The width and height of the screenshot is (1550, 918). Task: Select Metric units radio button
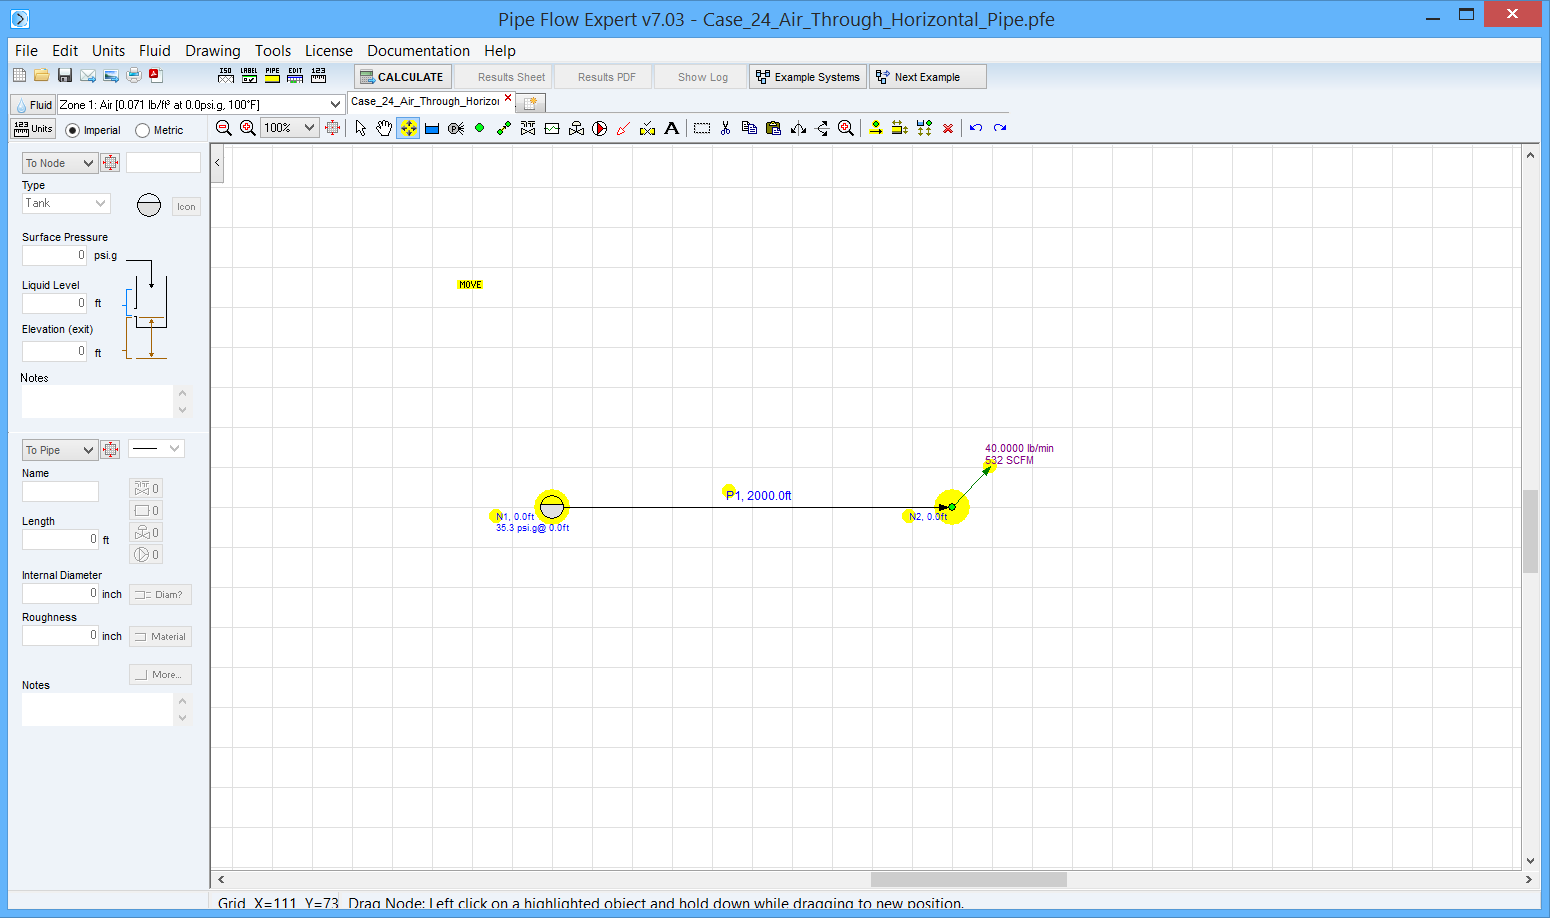142,130
